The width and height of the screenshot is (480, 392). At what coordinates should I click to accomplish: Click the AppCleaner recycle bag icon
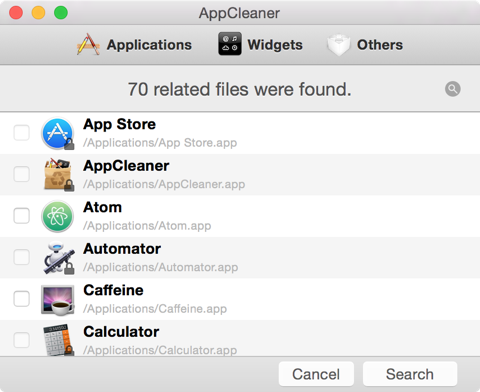click(x=58, y=175)
